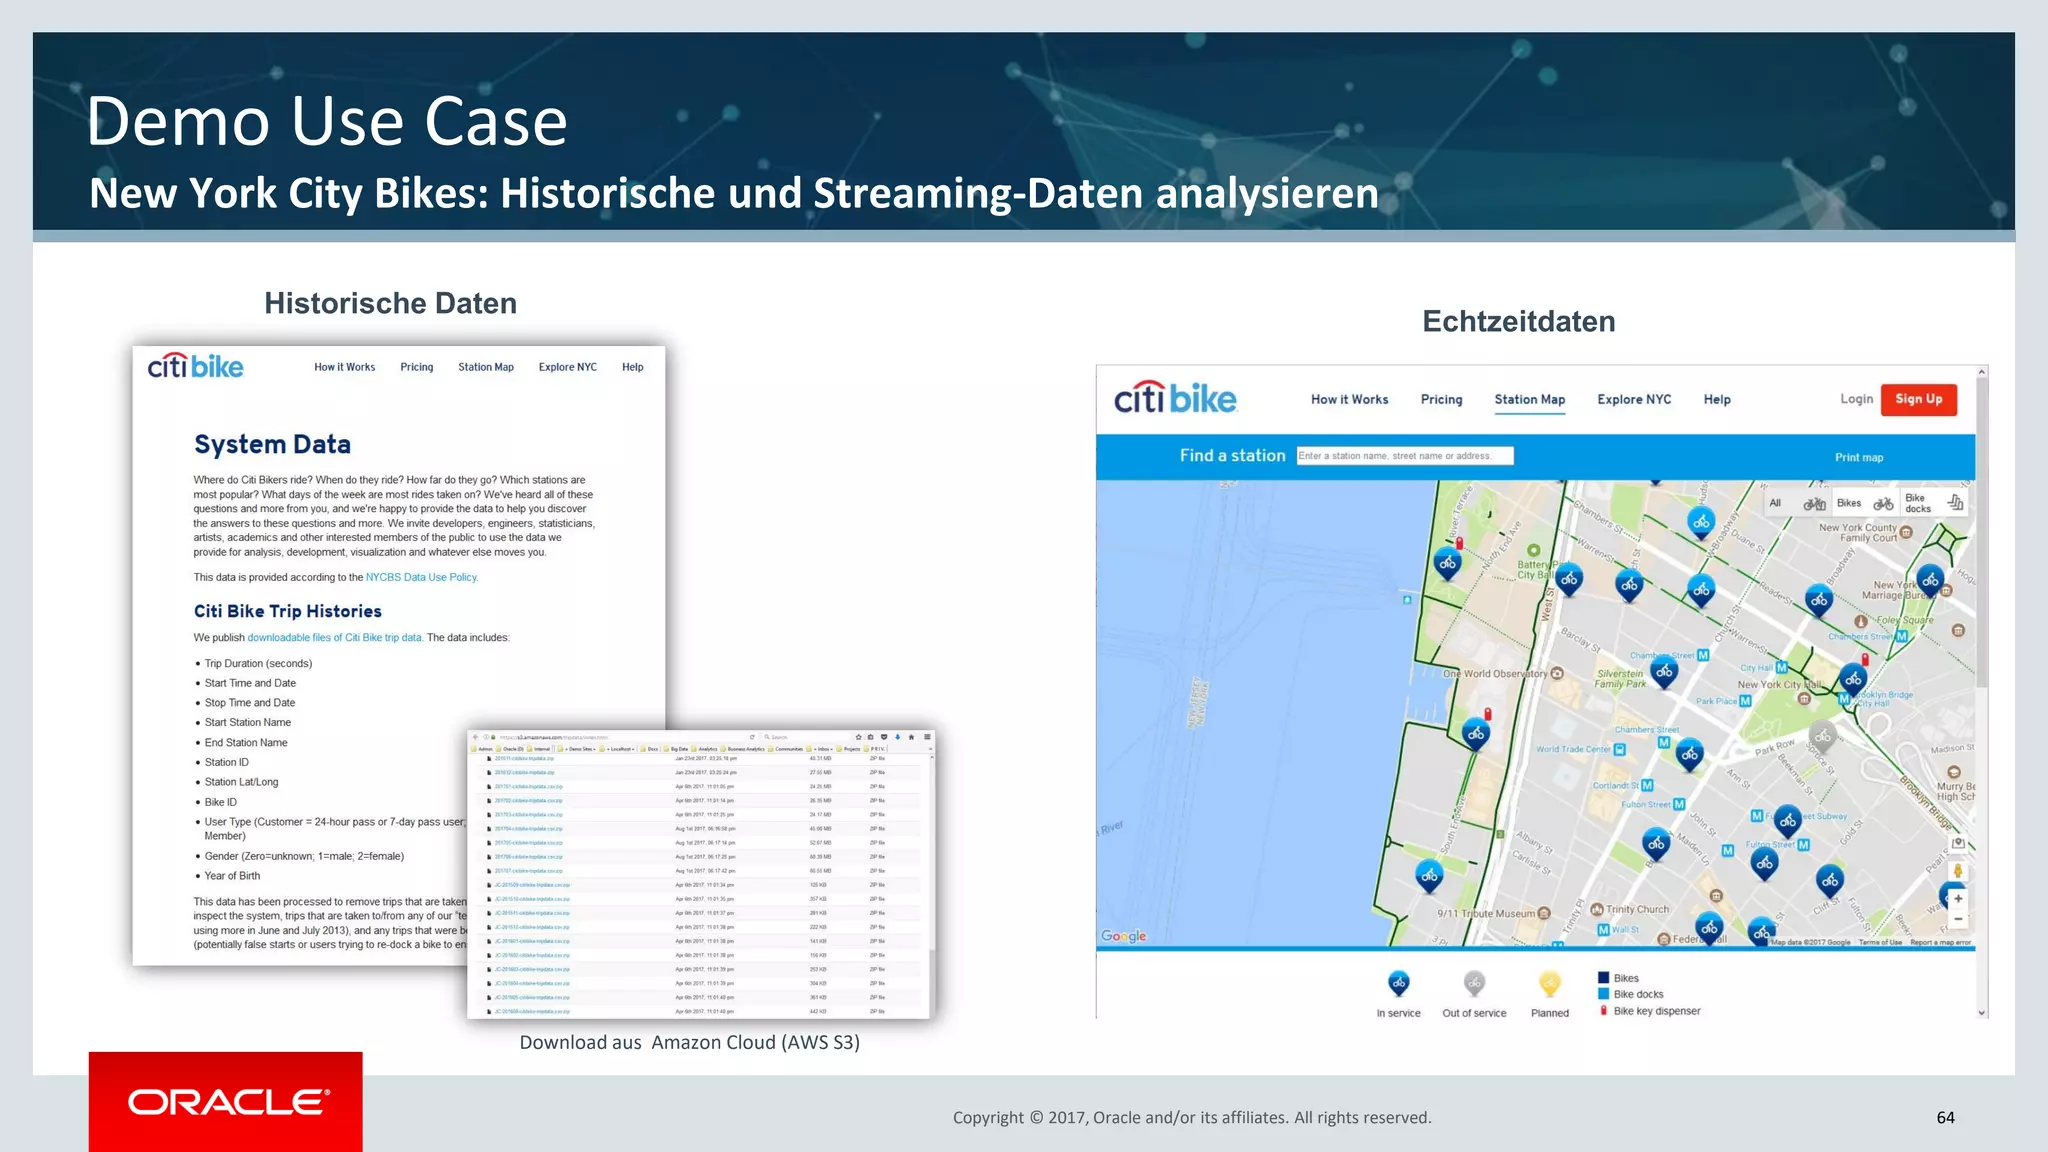The width and height of the screenshot is (2048, 1152).
Task: Click the map zoom out minus button
Action: pos(1958,919)
